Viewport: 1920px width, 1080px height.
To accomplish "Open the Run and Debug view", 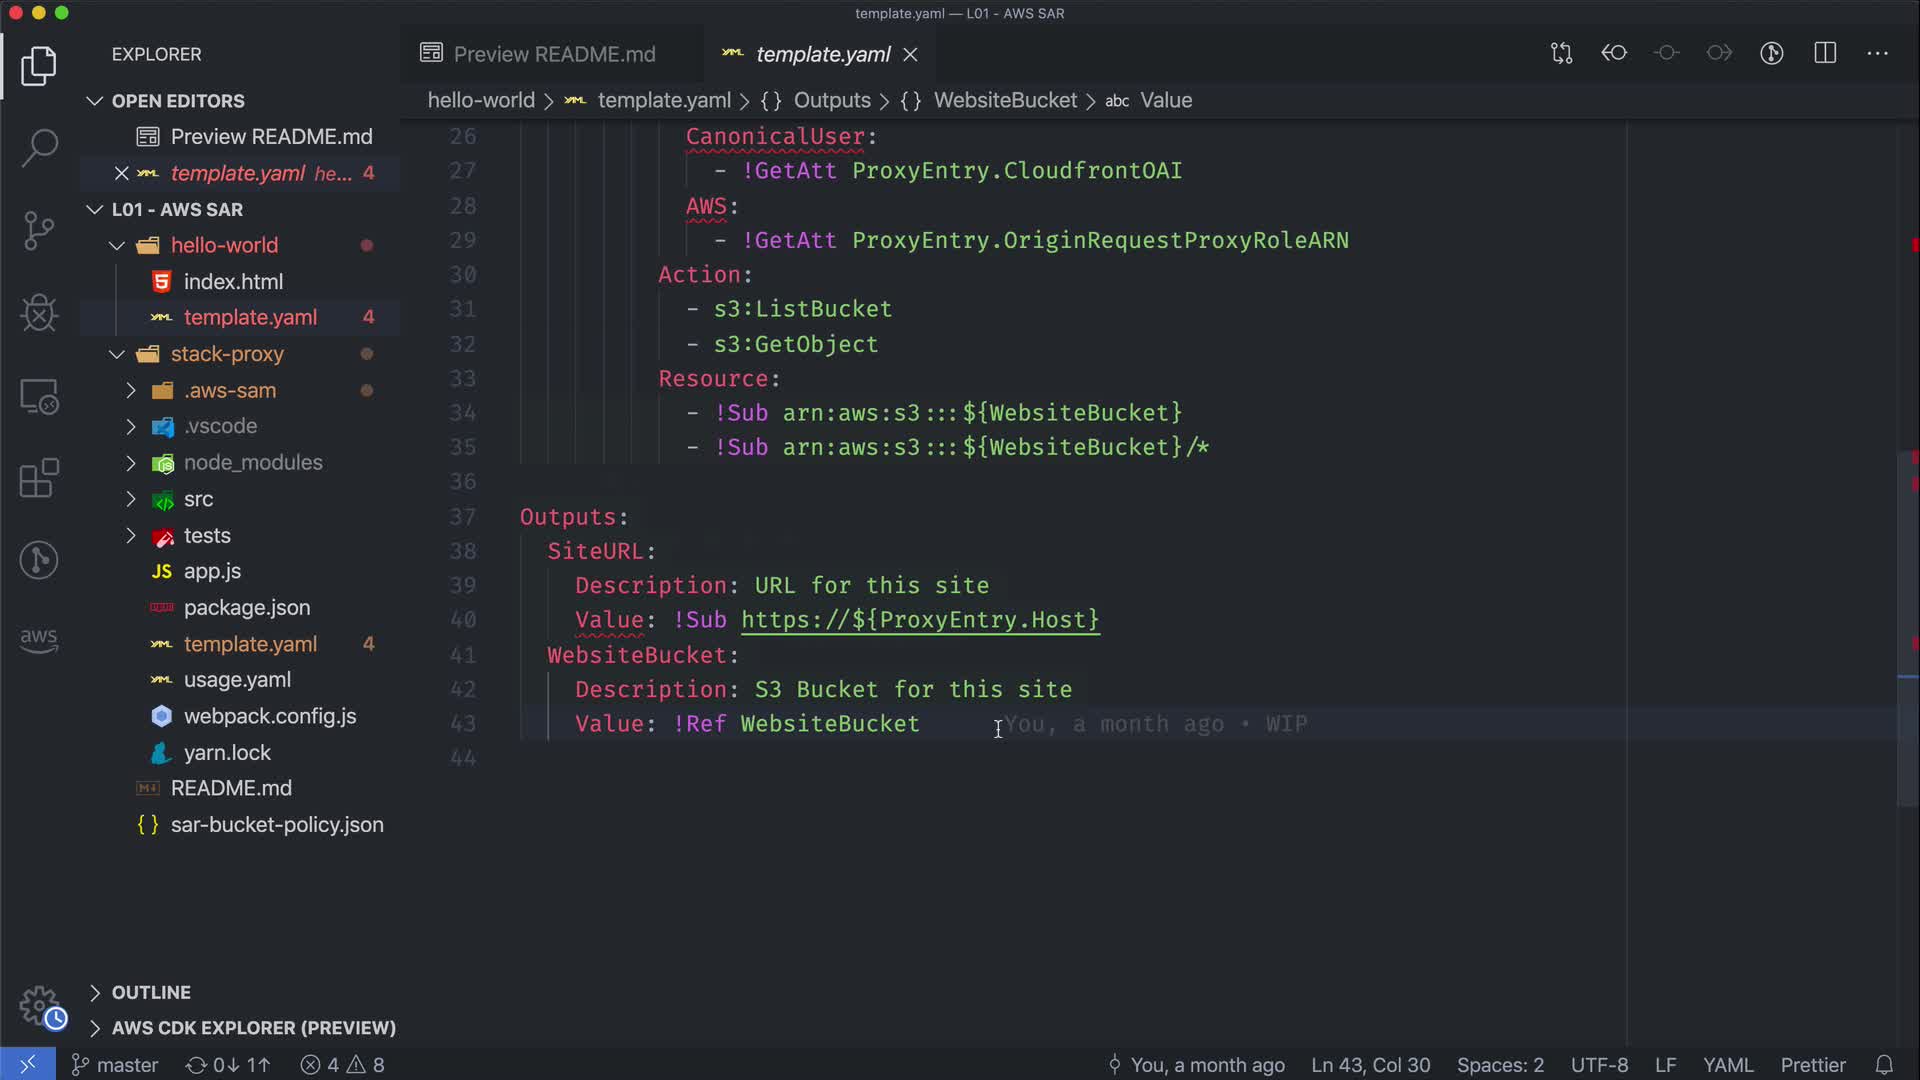I will (x=39, y=313).
